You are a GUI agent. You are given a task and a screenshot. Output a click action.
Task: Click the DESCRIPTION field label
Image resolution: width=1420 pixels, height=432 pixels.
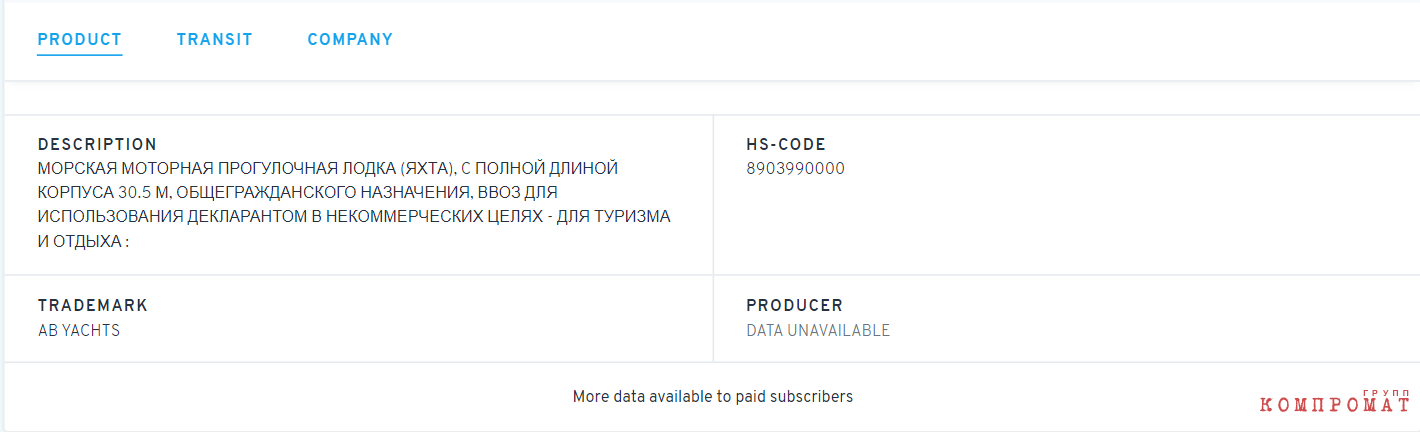98,145
